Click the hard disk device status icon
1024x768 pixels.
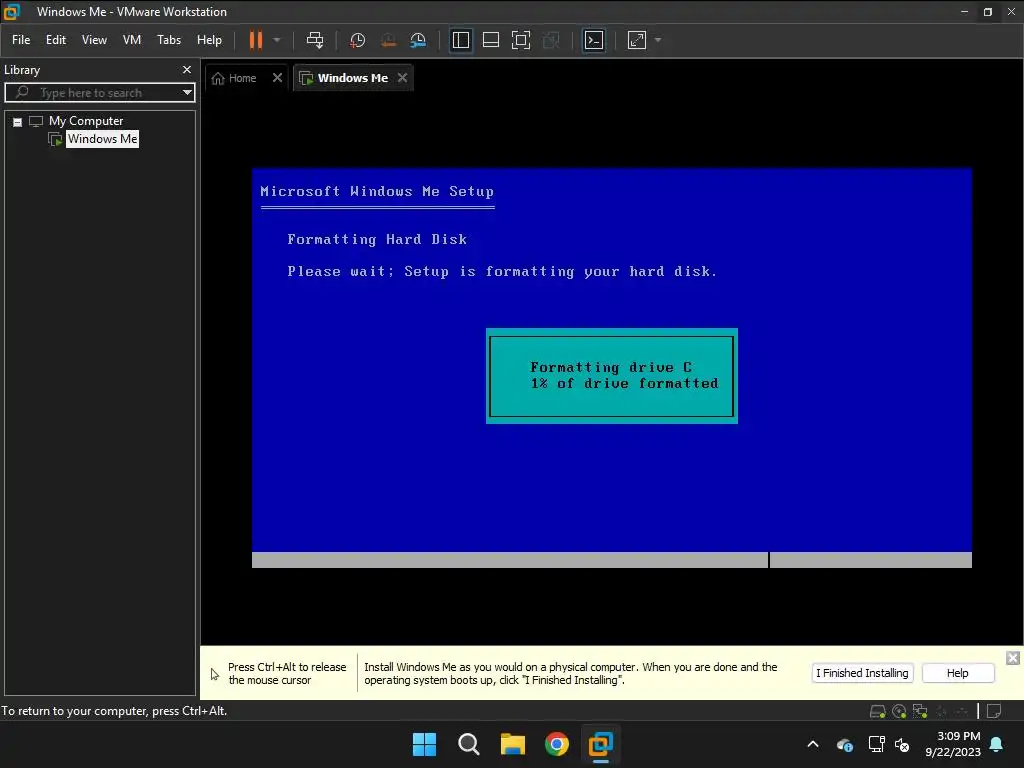pyautogui.click(x=878, y=711)
